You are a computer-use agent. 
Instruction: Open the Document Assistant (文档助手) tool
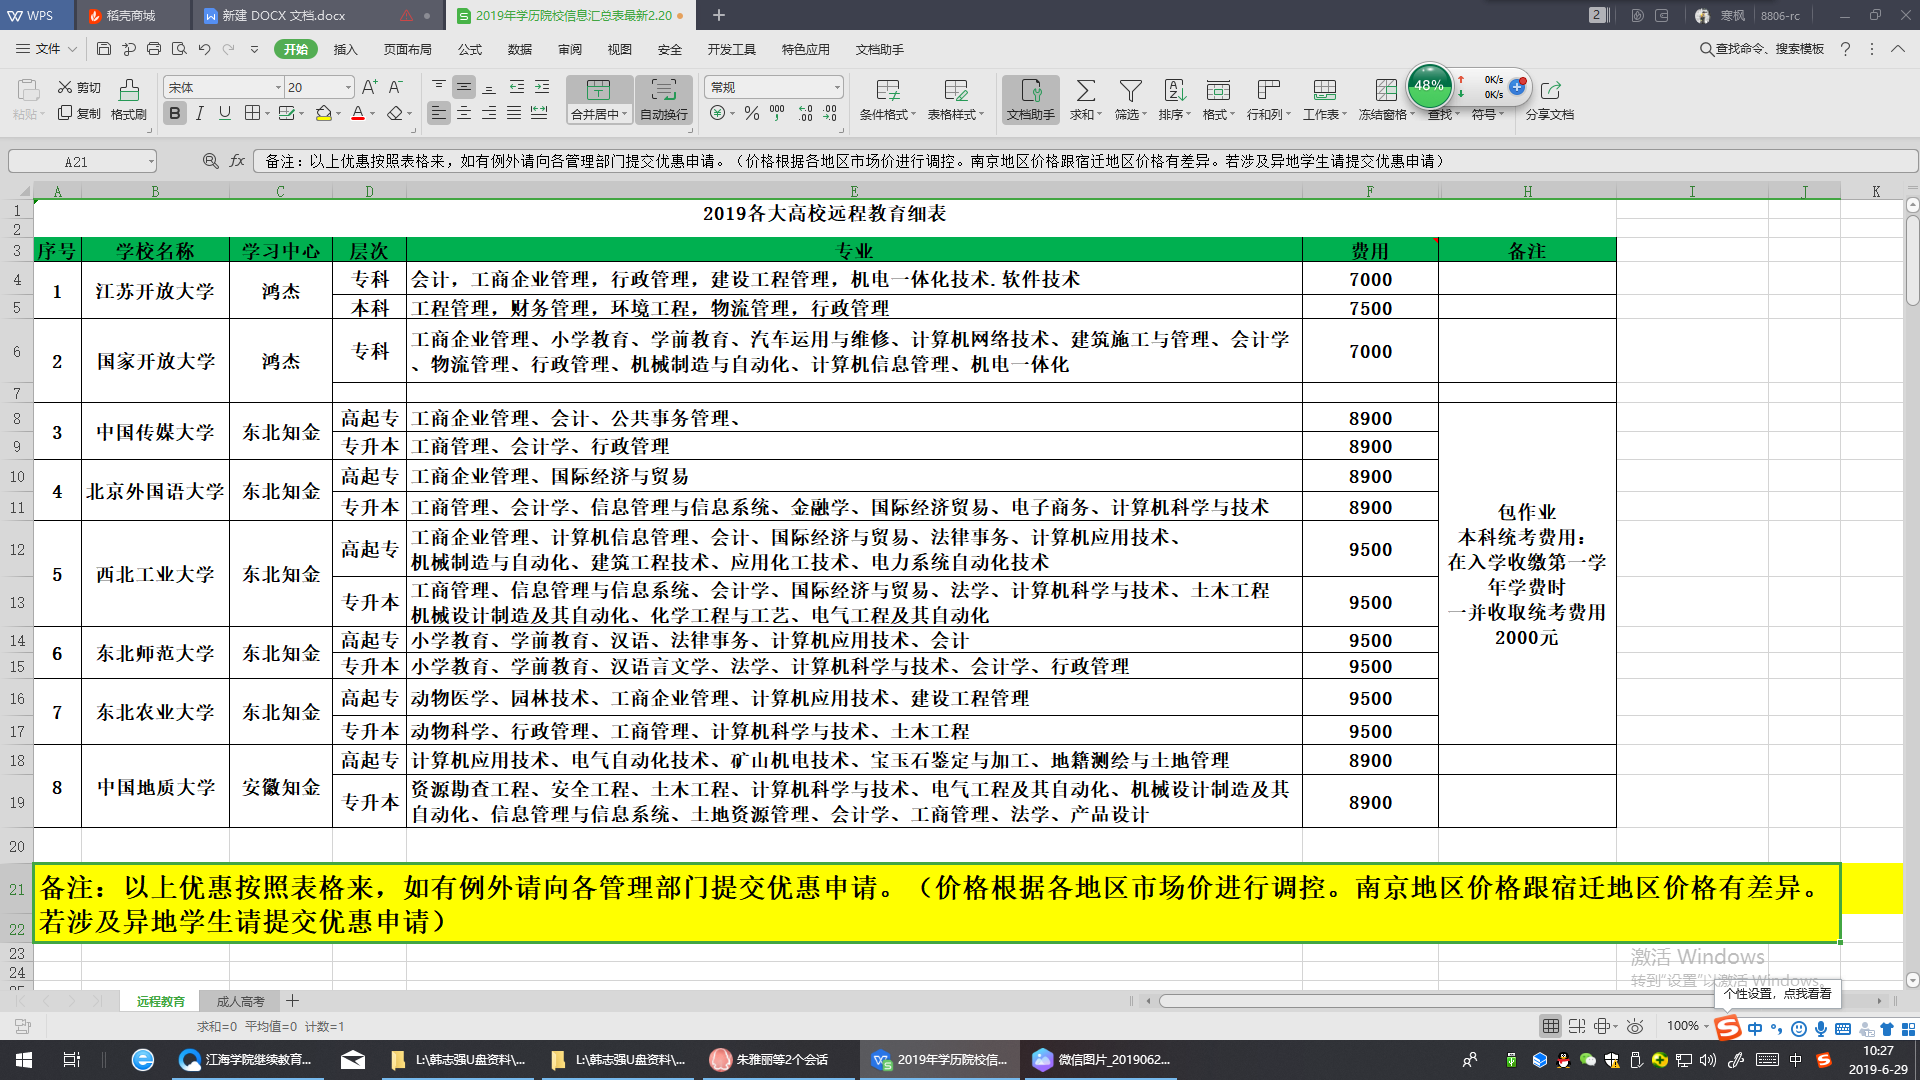[x=1030, y=99]
